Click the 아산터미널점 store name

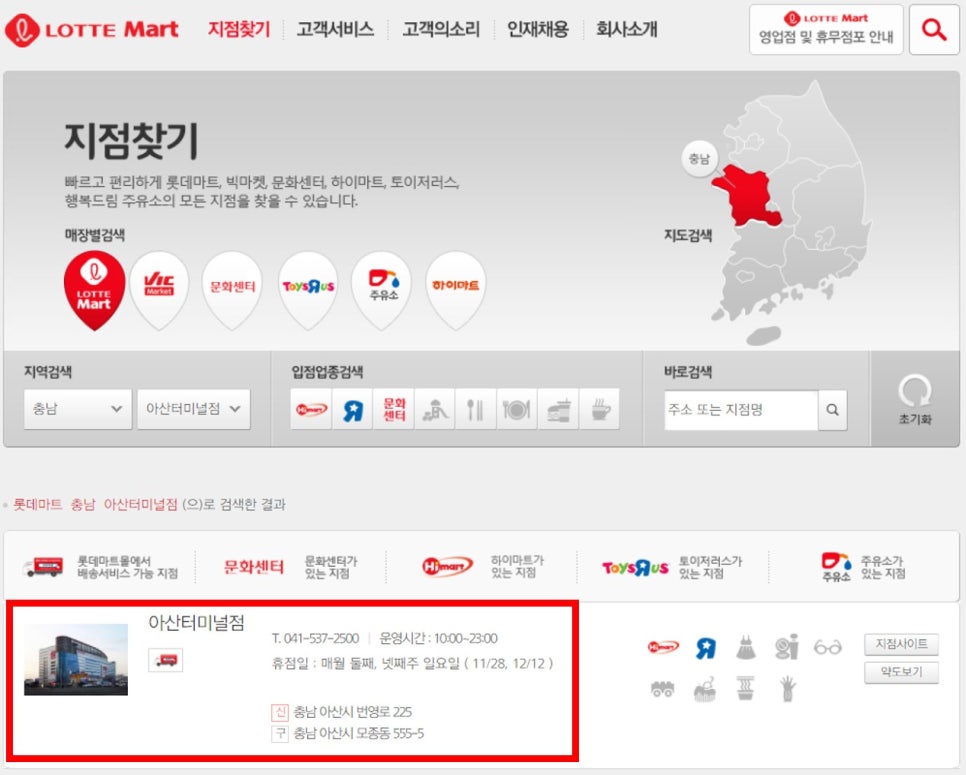(x=197, y=623)
